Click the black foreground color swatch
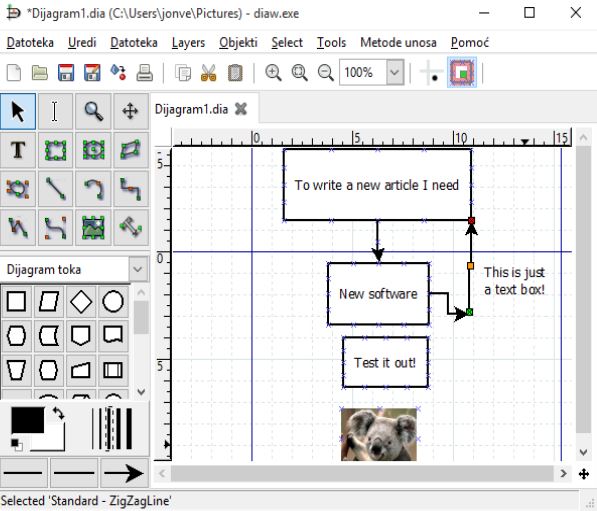This screenshot has width=597, height=511. (x=27, y=420)
